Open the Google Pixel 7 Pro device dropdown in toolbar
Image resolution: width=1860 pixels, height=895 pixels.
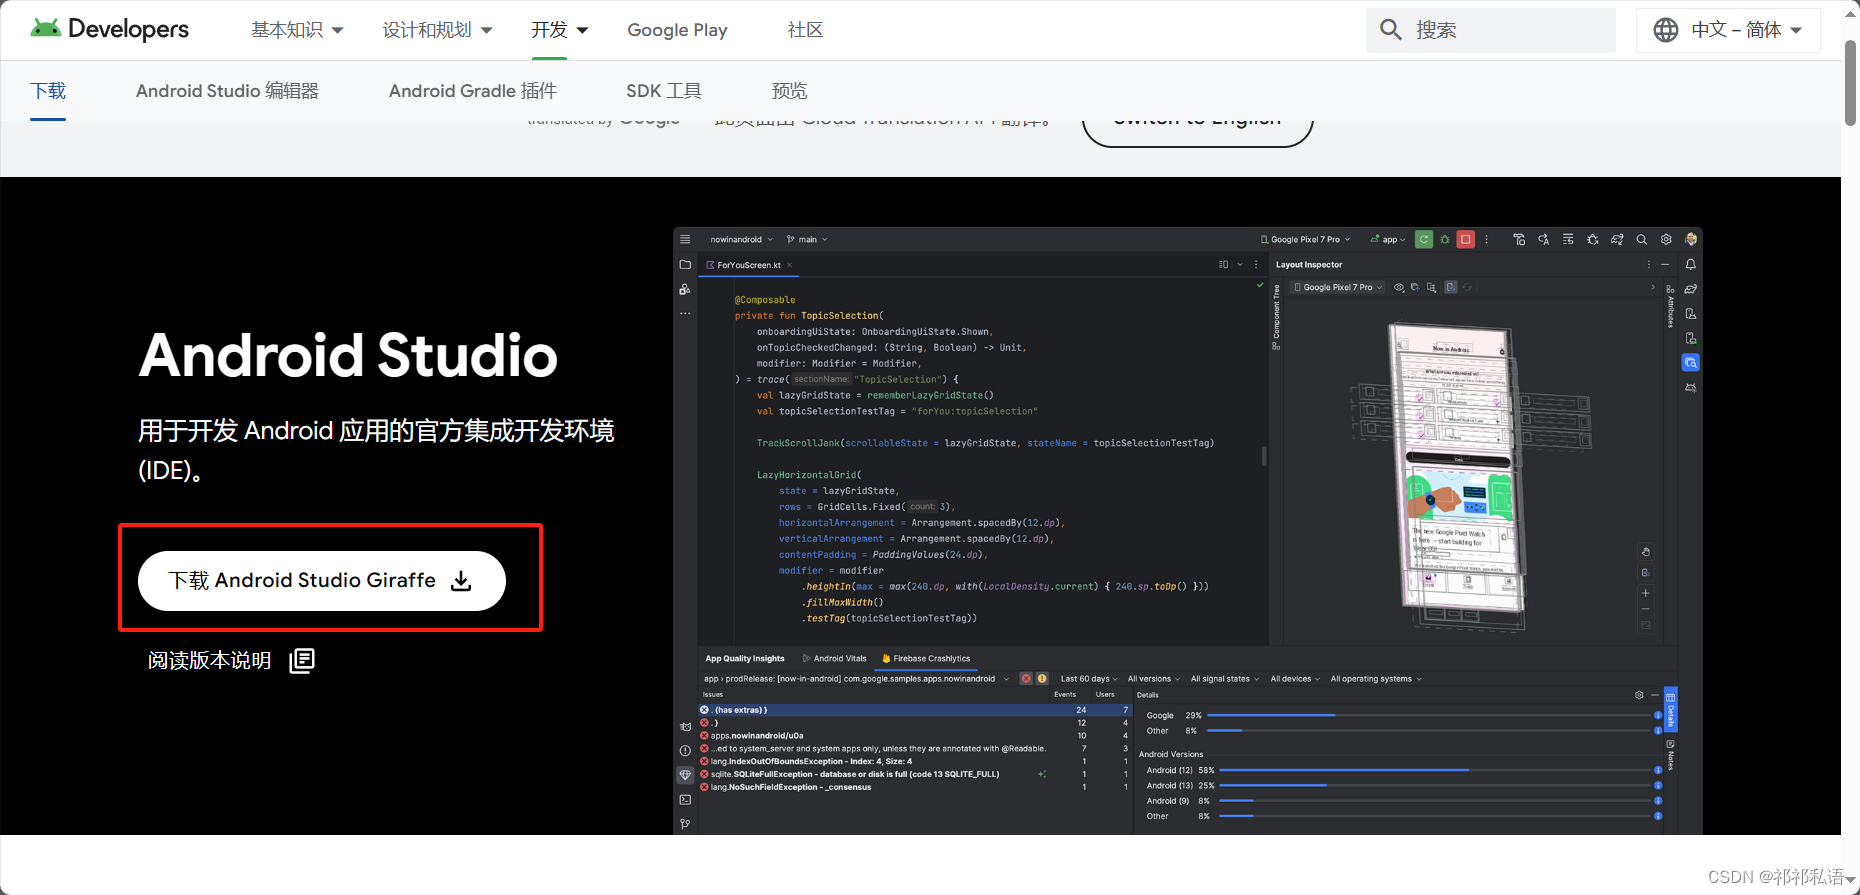coord(1306,239)
